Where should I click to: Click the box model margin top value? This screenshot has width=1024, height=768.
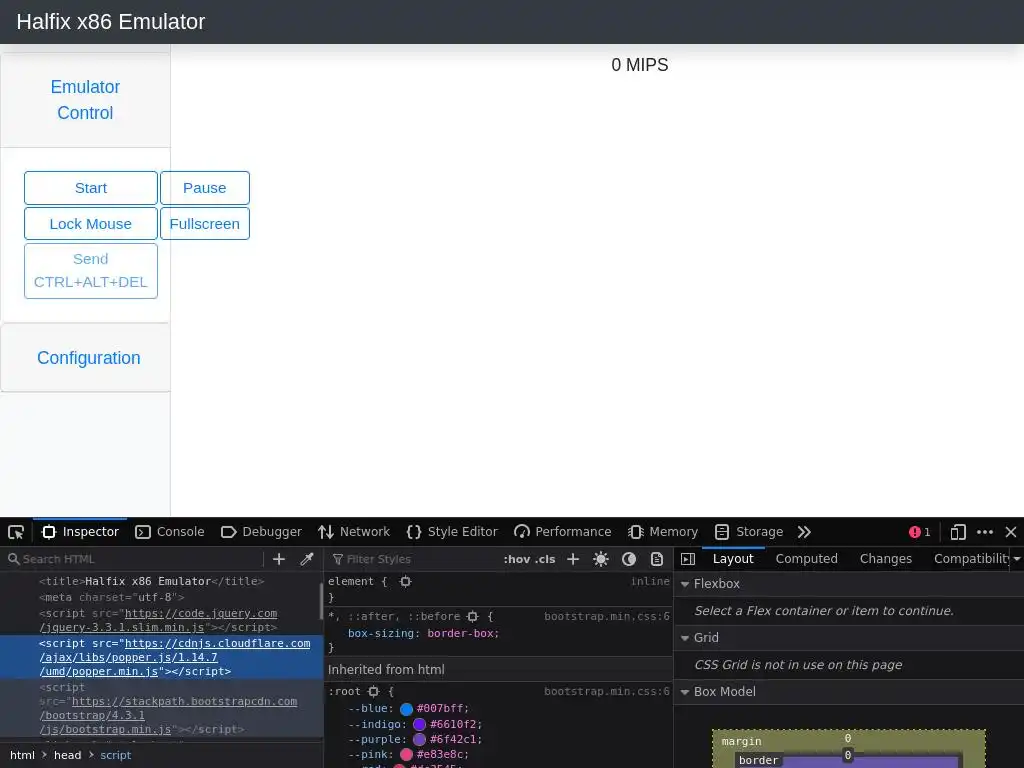(848, 739)
